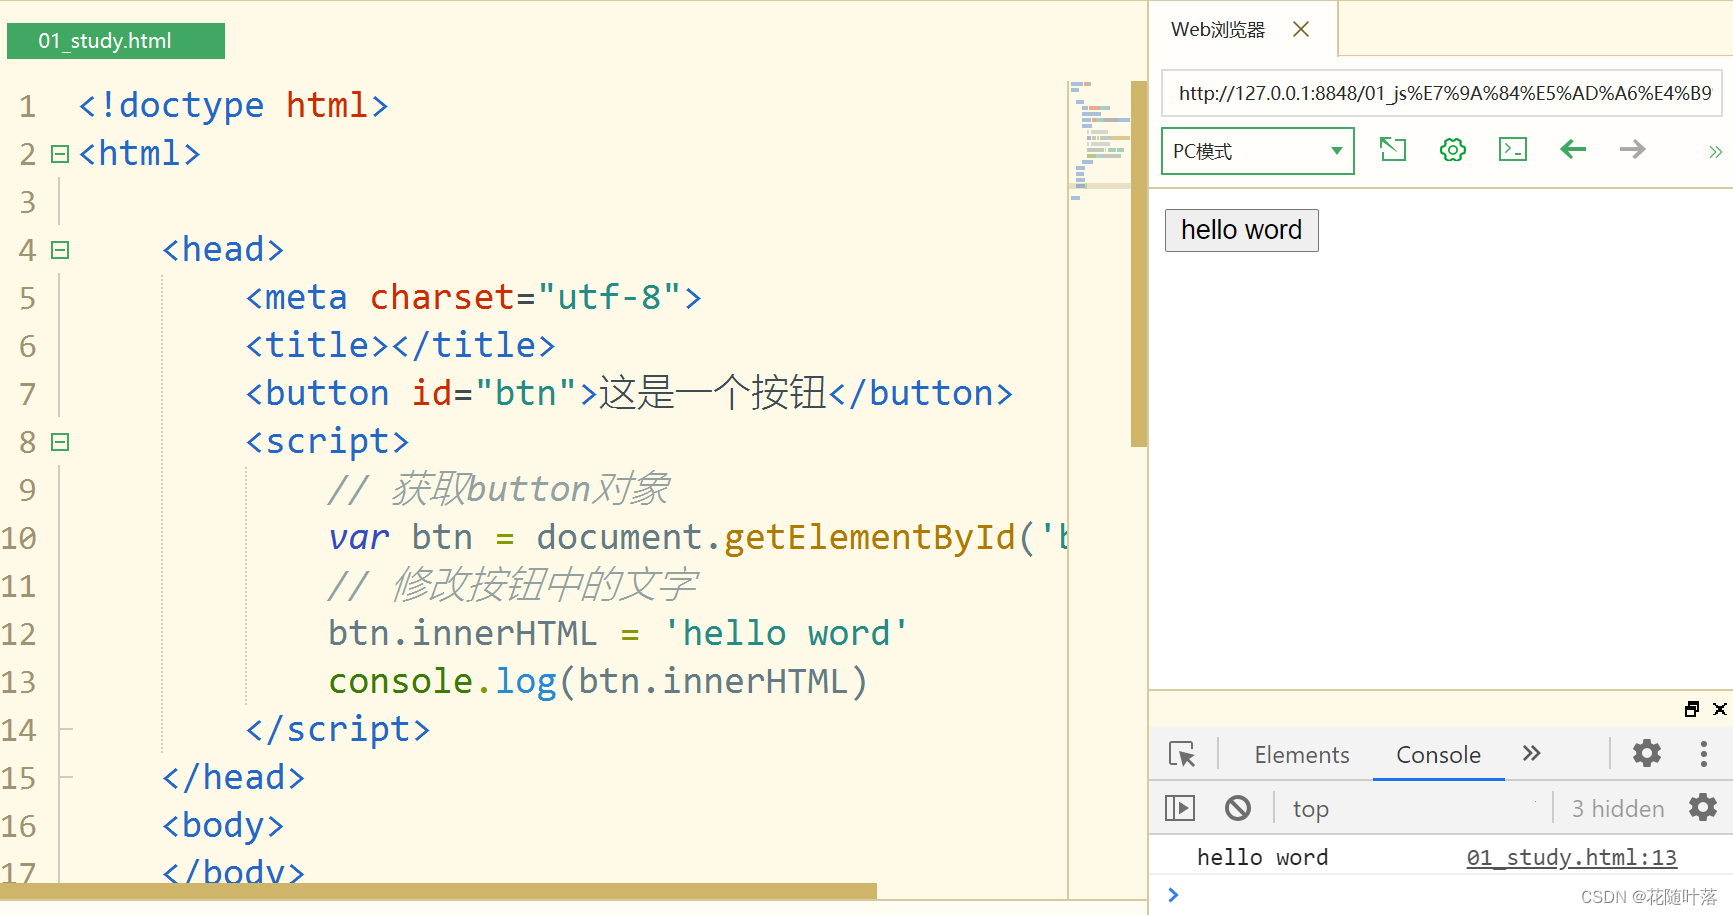Close the DevTools panel X
This screenshot has width=1733, height=915.
tap(1720, 709)
